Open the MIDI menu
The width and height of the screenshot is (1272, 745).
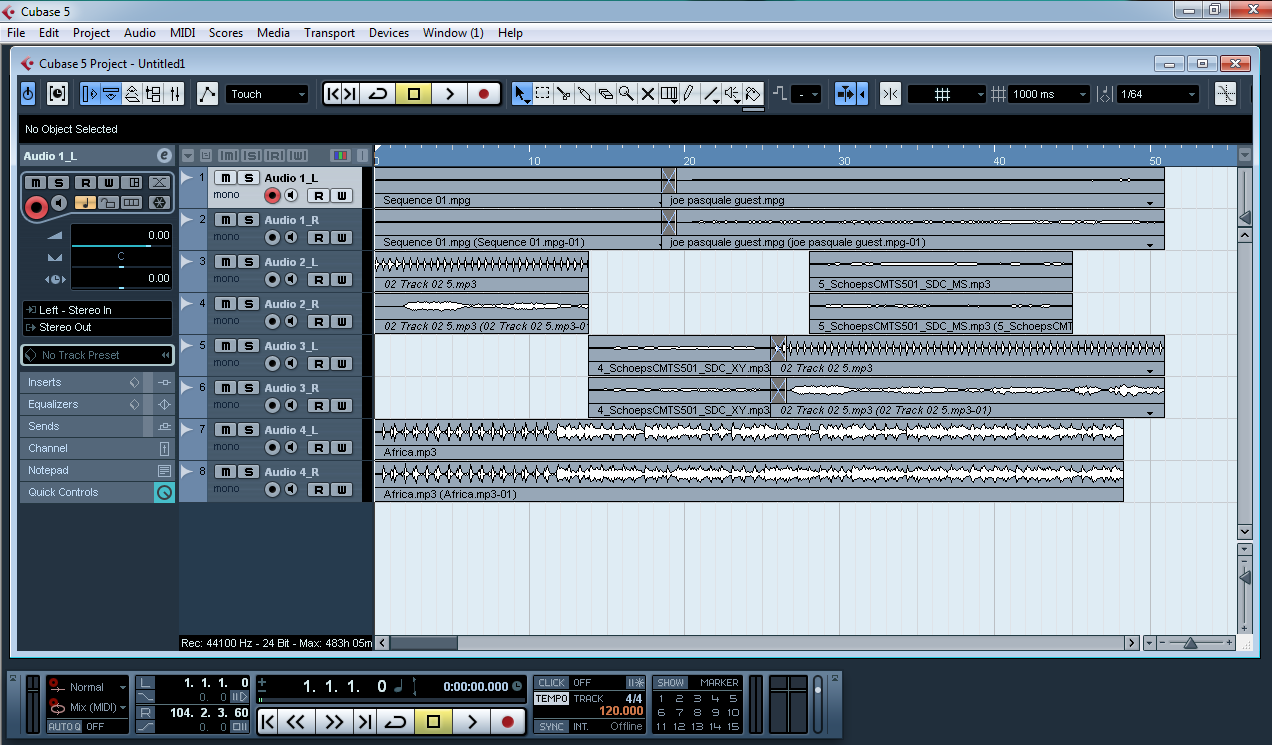tap(183, 33)
